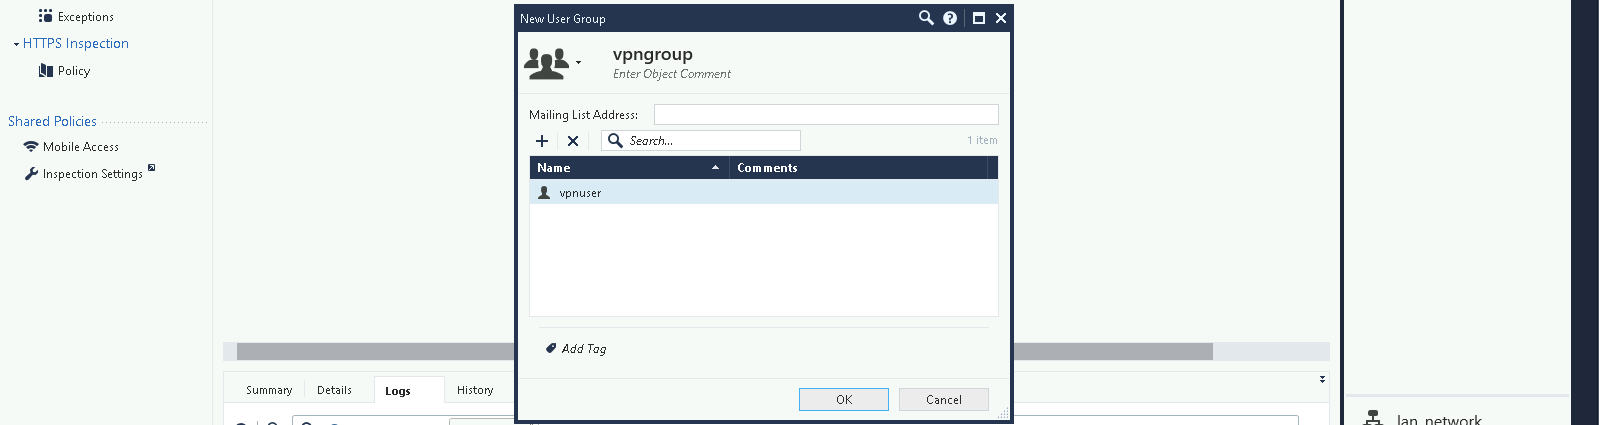Image resolution: width=1599 pixels, height=425 pixels.
Task: Click the magnifier icon in dialog title bar
Action: (926, 18)
